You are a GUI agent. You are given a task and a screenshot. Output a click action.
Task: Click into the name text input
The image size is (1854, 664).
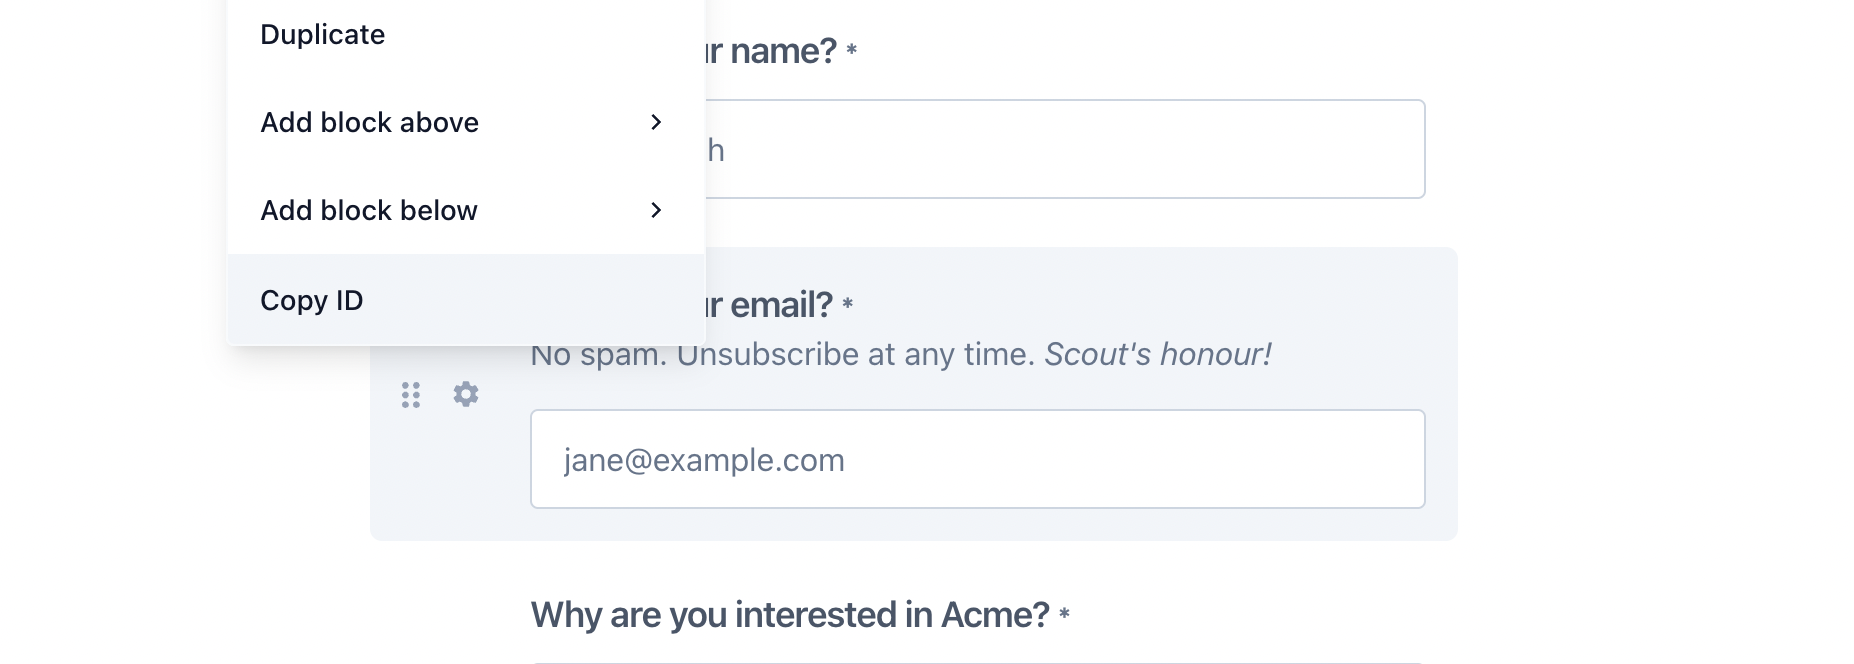point(1065,149)
